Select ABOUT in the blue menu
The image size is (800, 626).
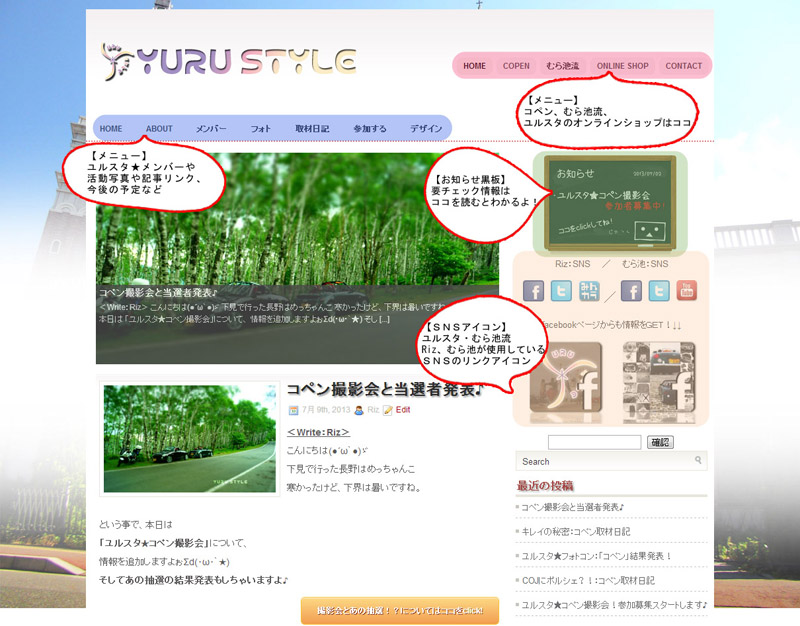pos(159,129)
